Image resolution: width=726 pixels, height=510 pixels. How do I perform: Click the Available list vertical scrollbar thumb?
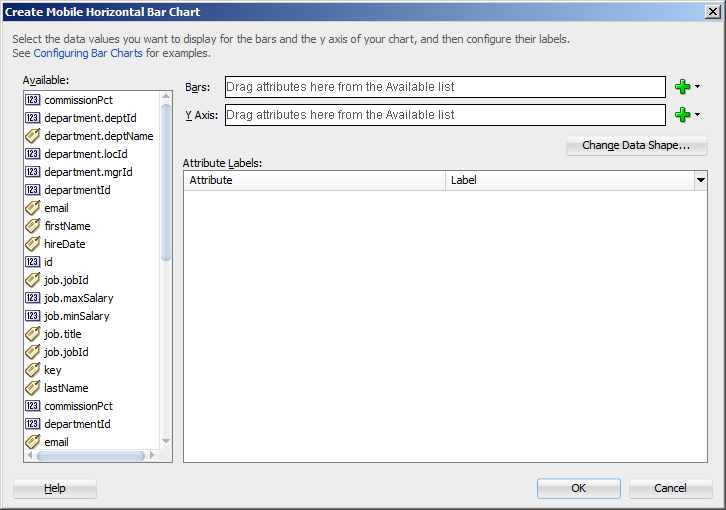166,183
